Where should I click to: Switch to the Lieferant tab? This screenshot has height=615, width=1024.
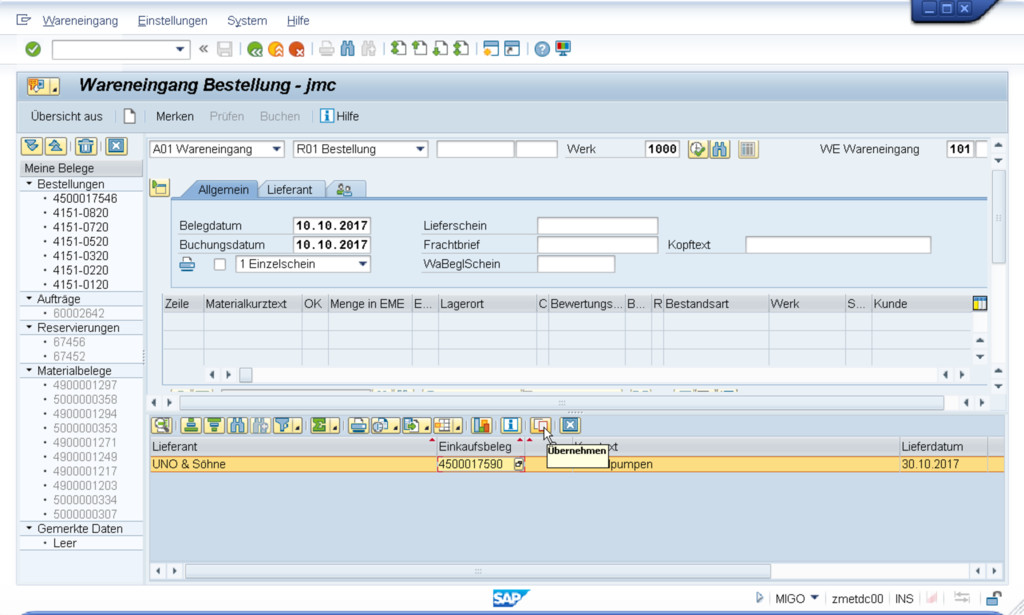[289, 189]
